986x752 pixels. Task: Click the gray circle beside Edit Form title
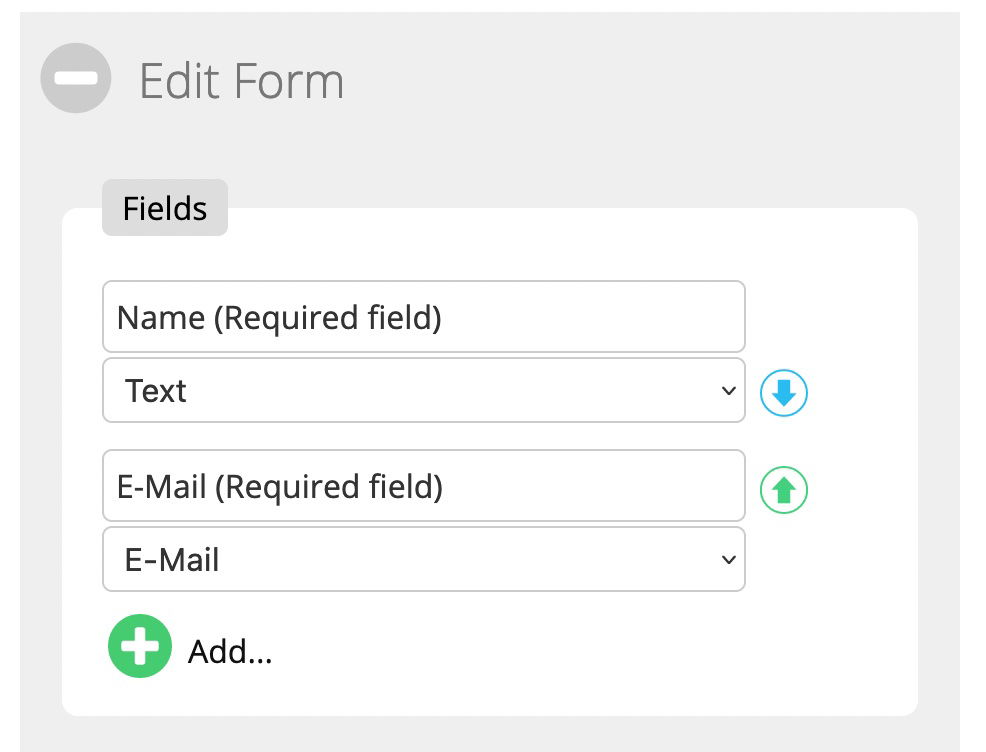pyautogui.click(x=76, y=78)
